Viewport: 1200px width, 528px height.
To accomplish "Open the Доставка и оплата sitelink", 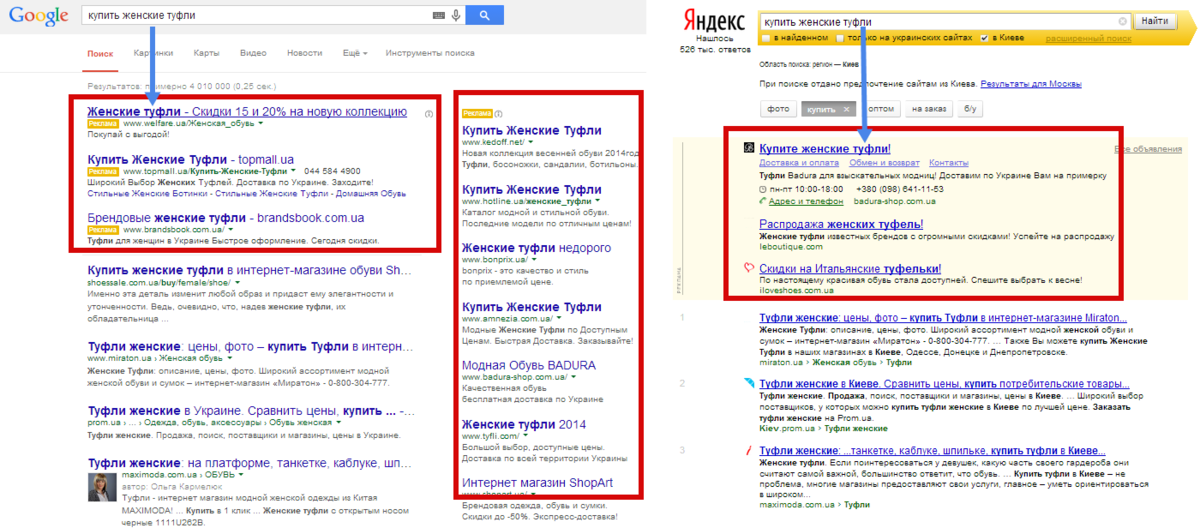I will (799, 162).
